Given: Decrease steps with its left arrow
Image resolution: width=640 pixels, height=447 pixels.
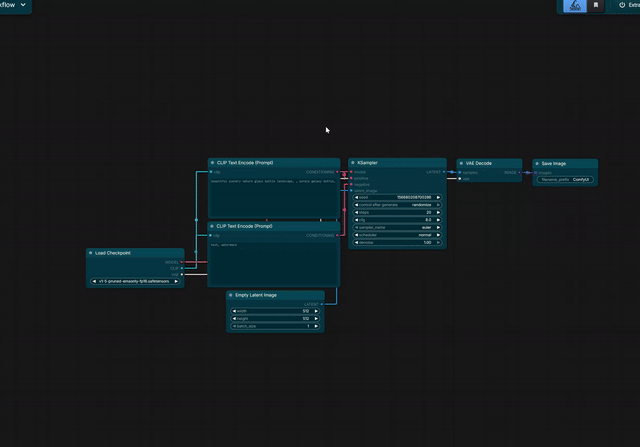Looking at the screenshot, I should point(356,213).
